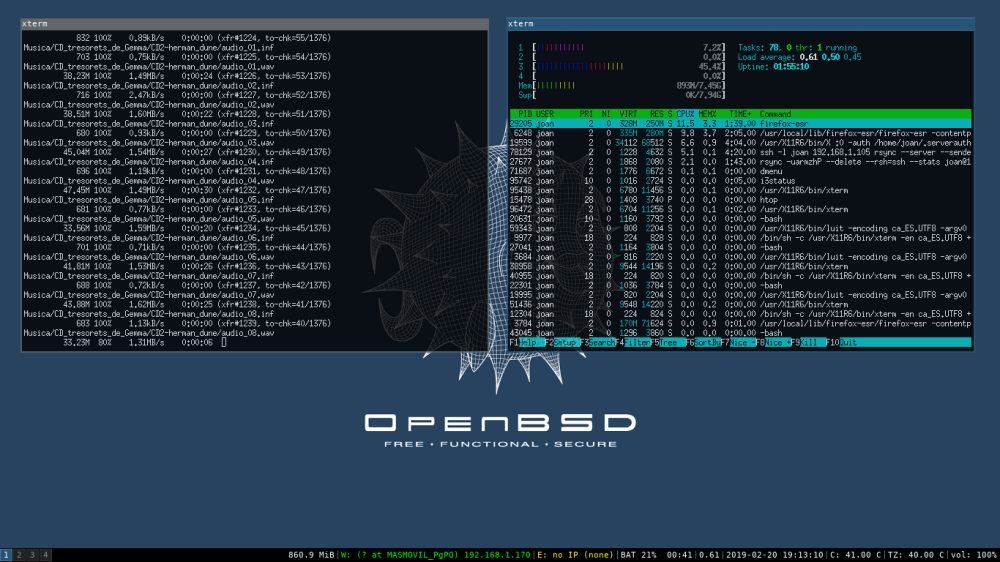Click the PID column header
Image resolution: width=1000 pixels, height=562 pixels.
click(x=523, y=114)
